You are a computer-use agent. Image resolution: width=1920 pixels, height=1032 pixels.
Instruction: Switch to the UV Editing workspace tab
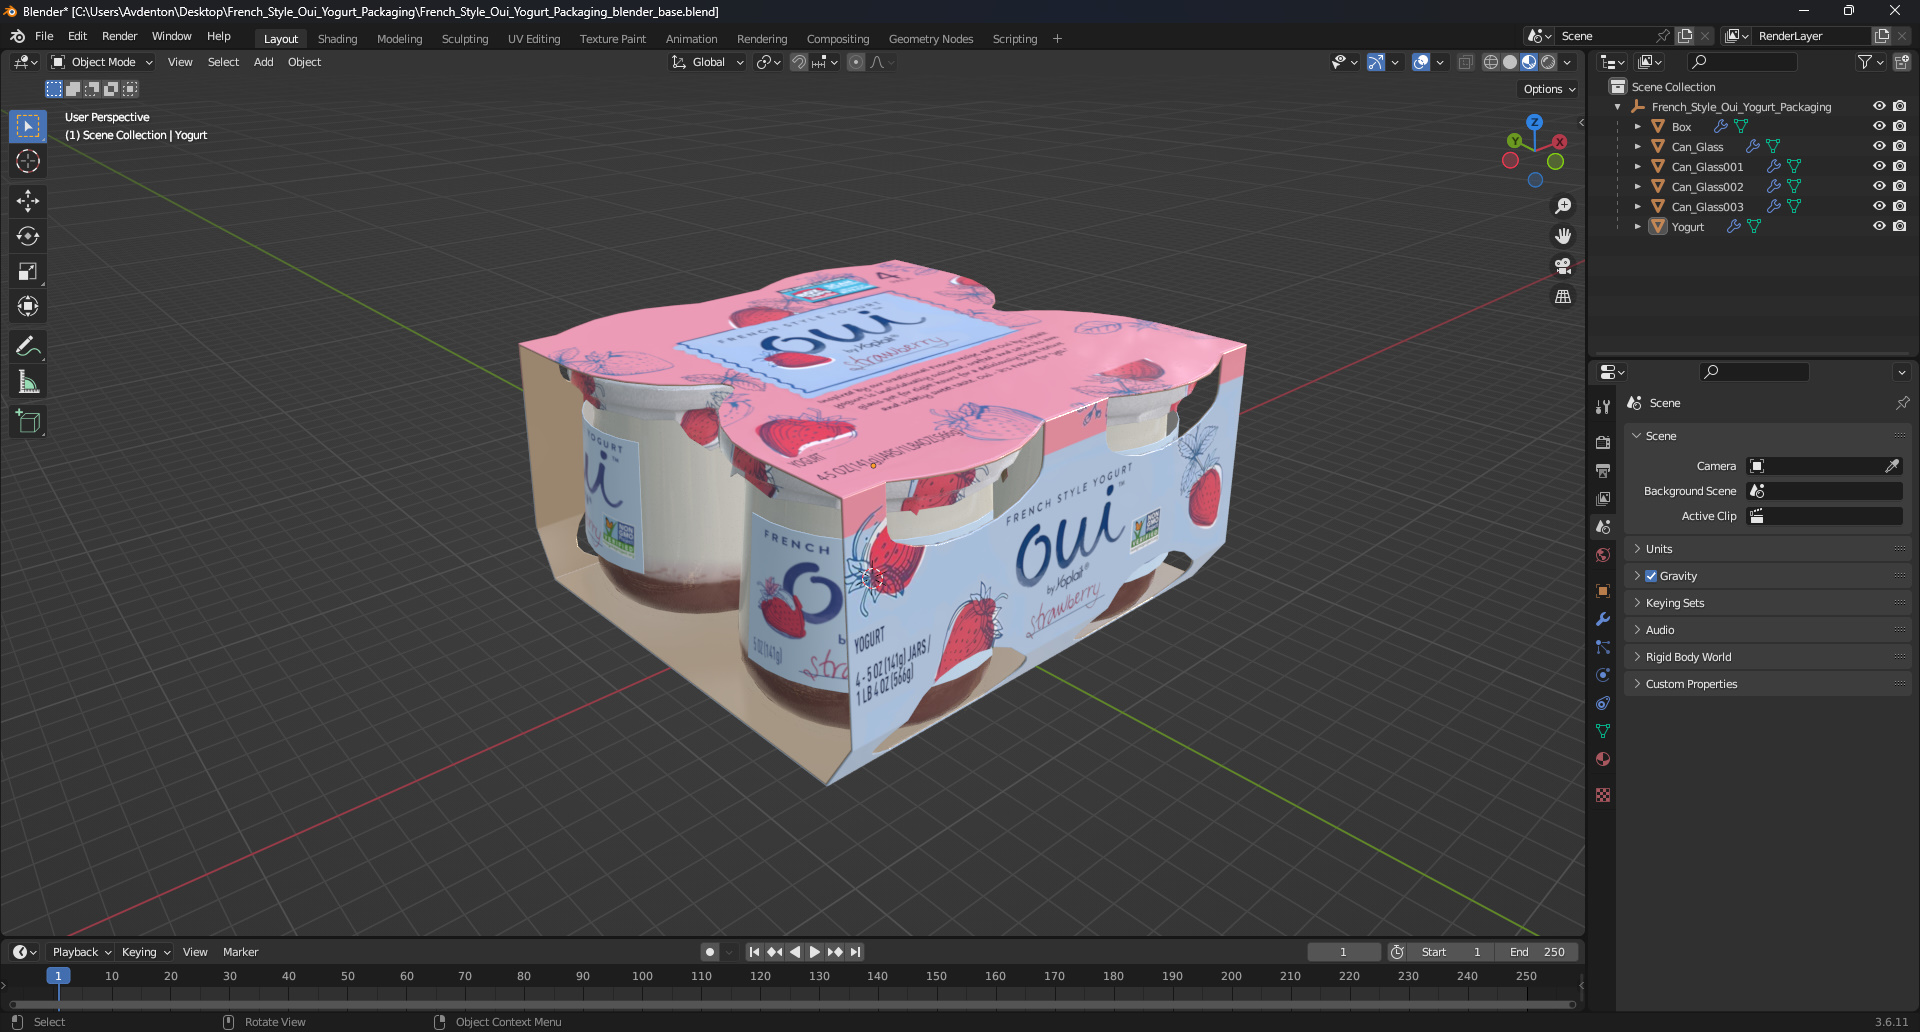point(534,39)
